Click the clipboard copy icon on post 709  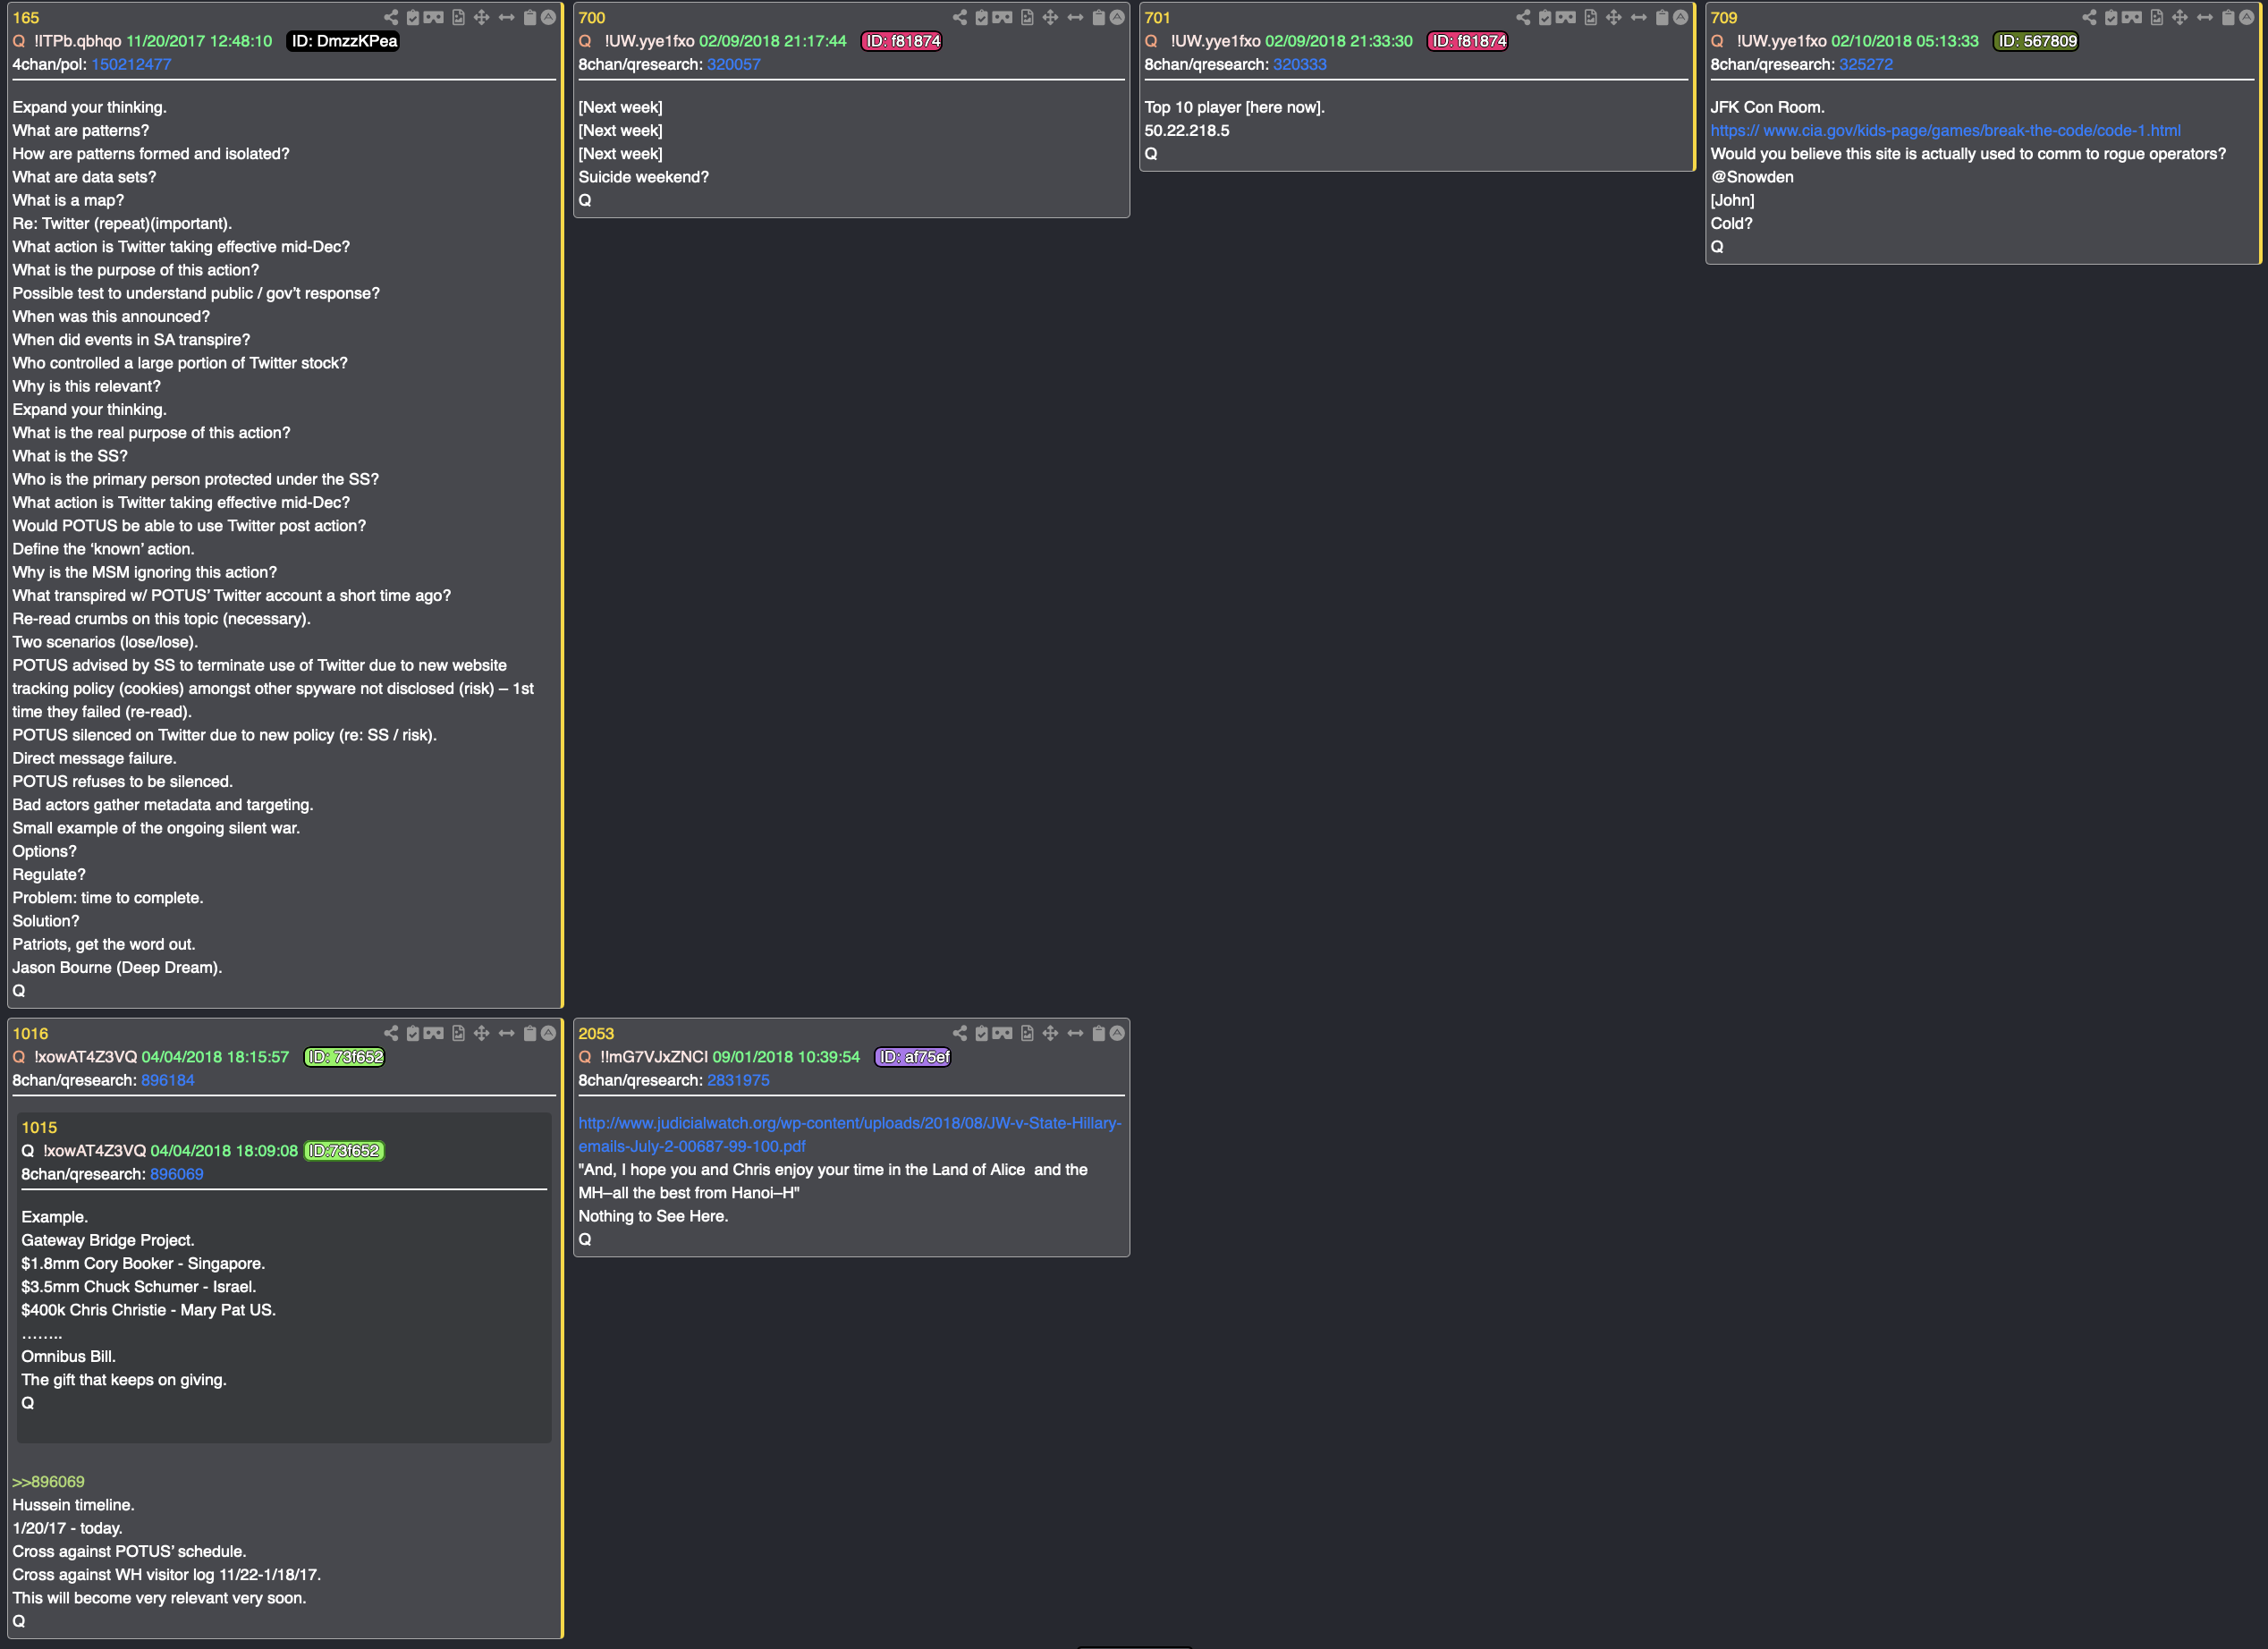2228,17
